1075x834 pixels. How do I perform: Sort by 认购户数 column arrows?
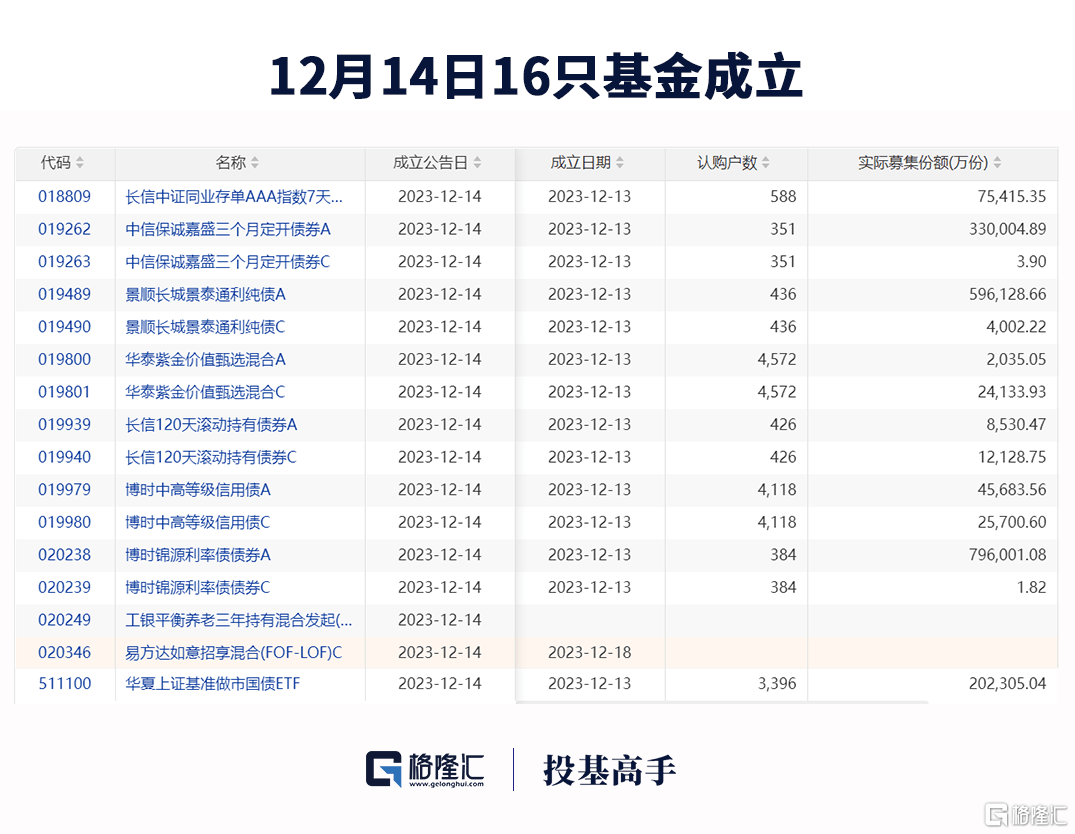point(766,163)
